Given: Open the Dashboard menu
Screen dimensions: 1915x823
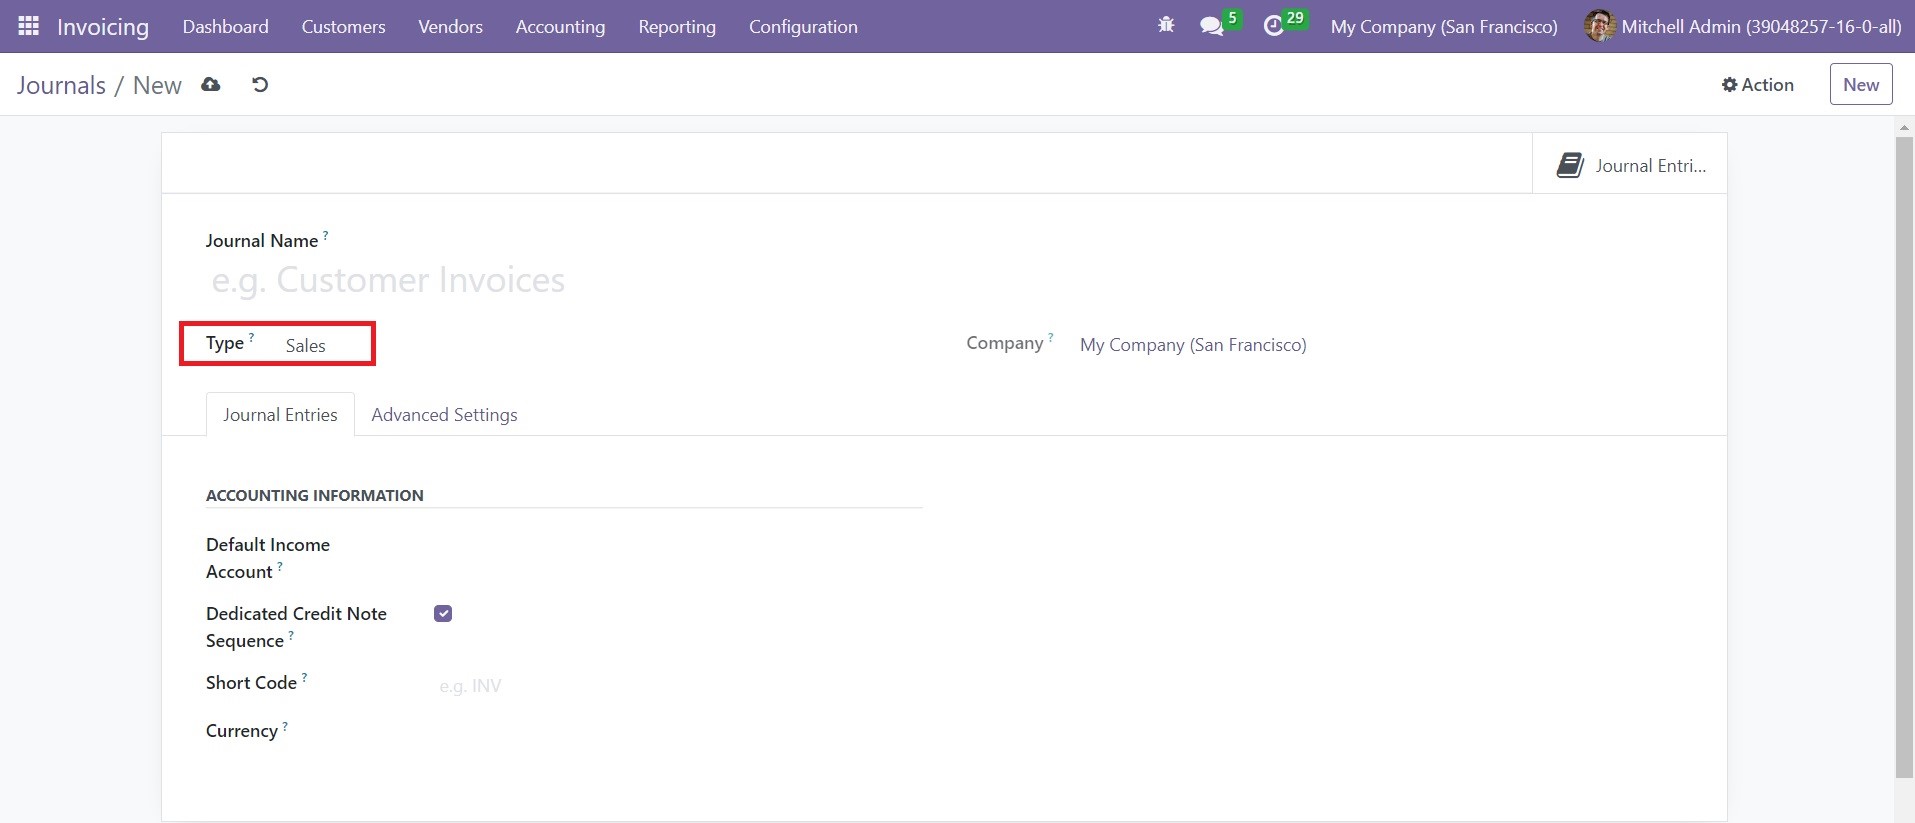Looking at the screenshot, I should [x=225, y=26].
